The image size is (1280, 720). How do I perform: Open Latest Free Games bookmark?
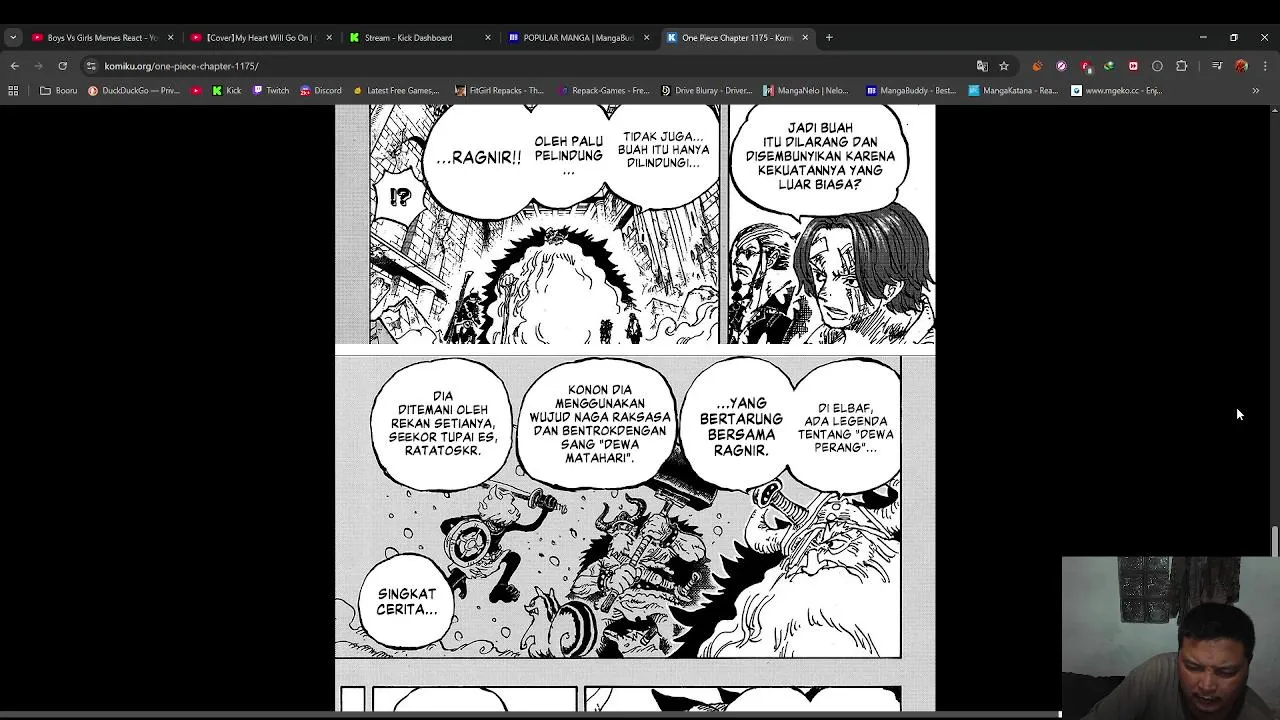396,90
